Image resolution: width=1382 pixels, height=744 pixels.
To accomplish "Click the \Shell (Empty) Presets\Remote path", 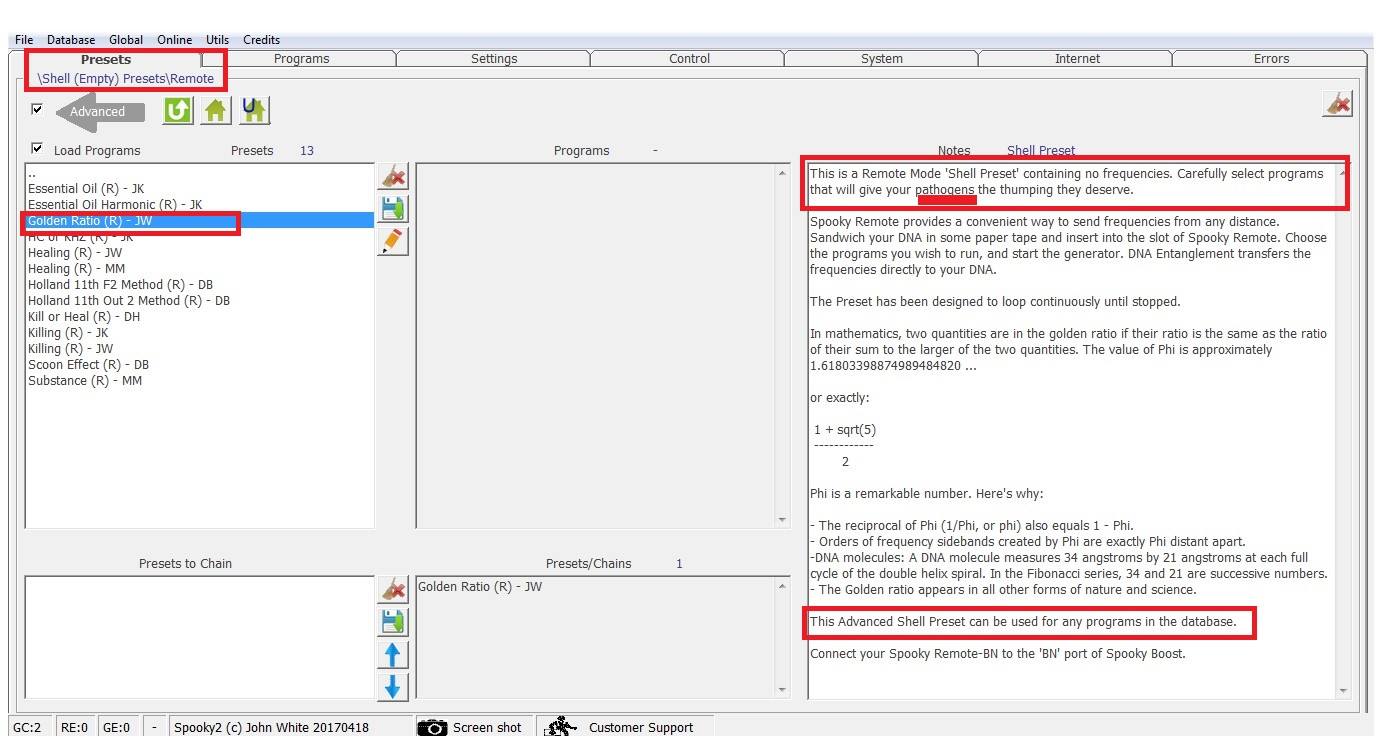I will (126, 78).
